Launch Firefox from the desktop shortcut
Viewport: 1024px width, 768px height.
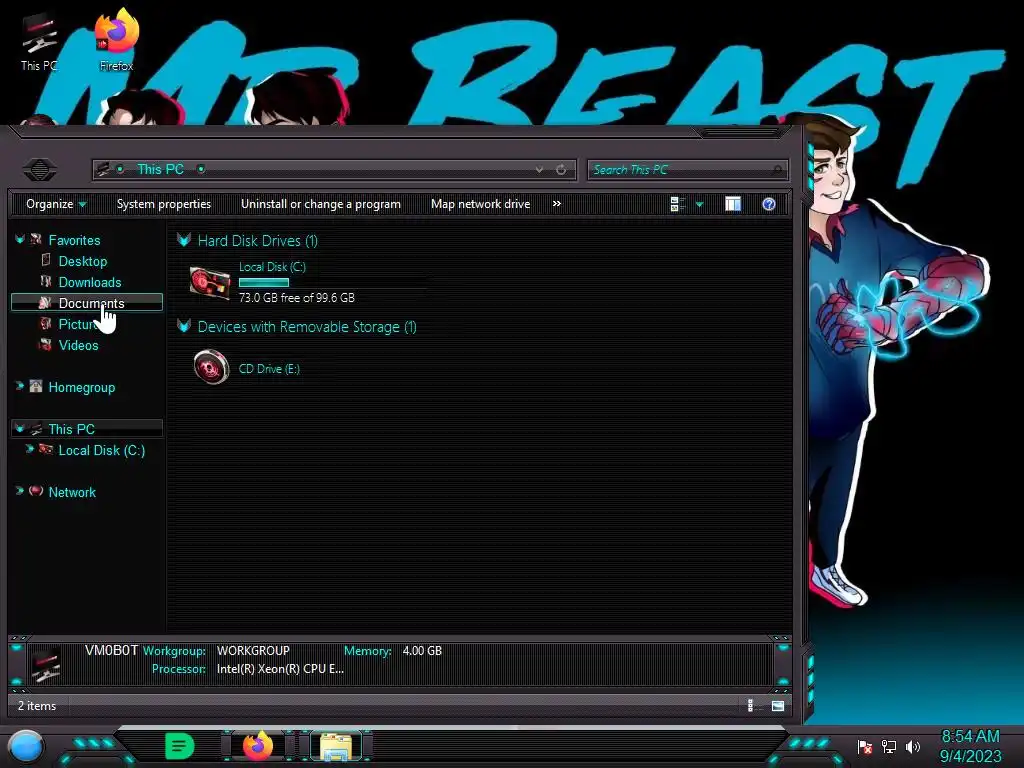[x=116, y=40]
